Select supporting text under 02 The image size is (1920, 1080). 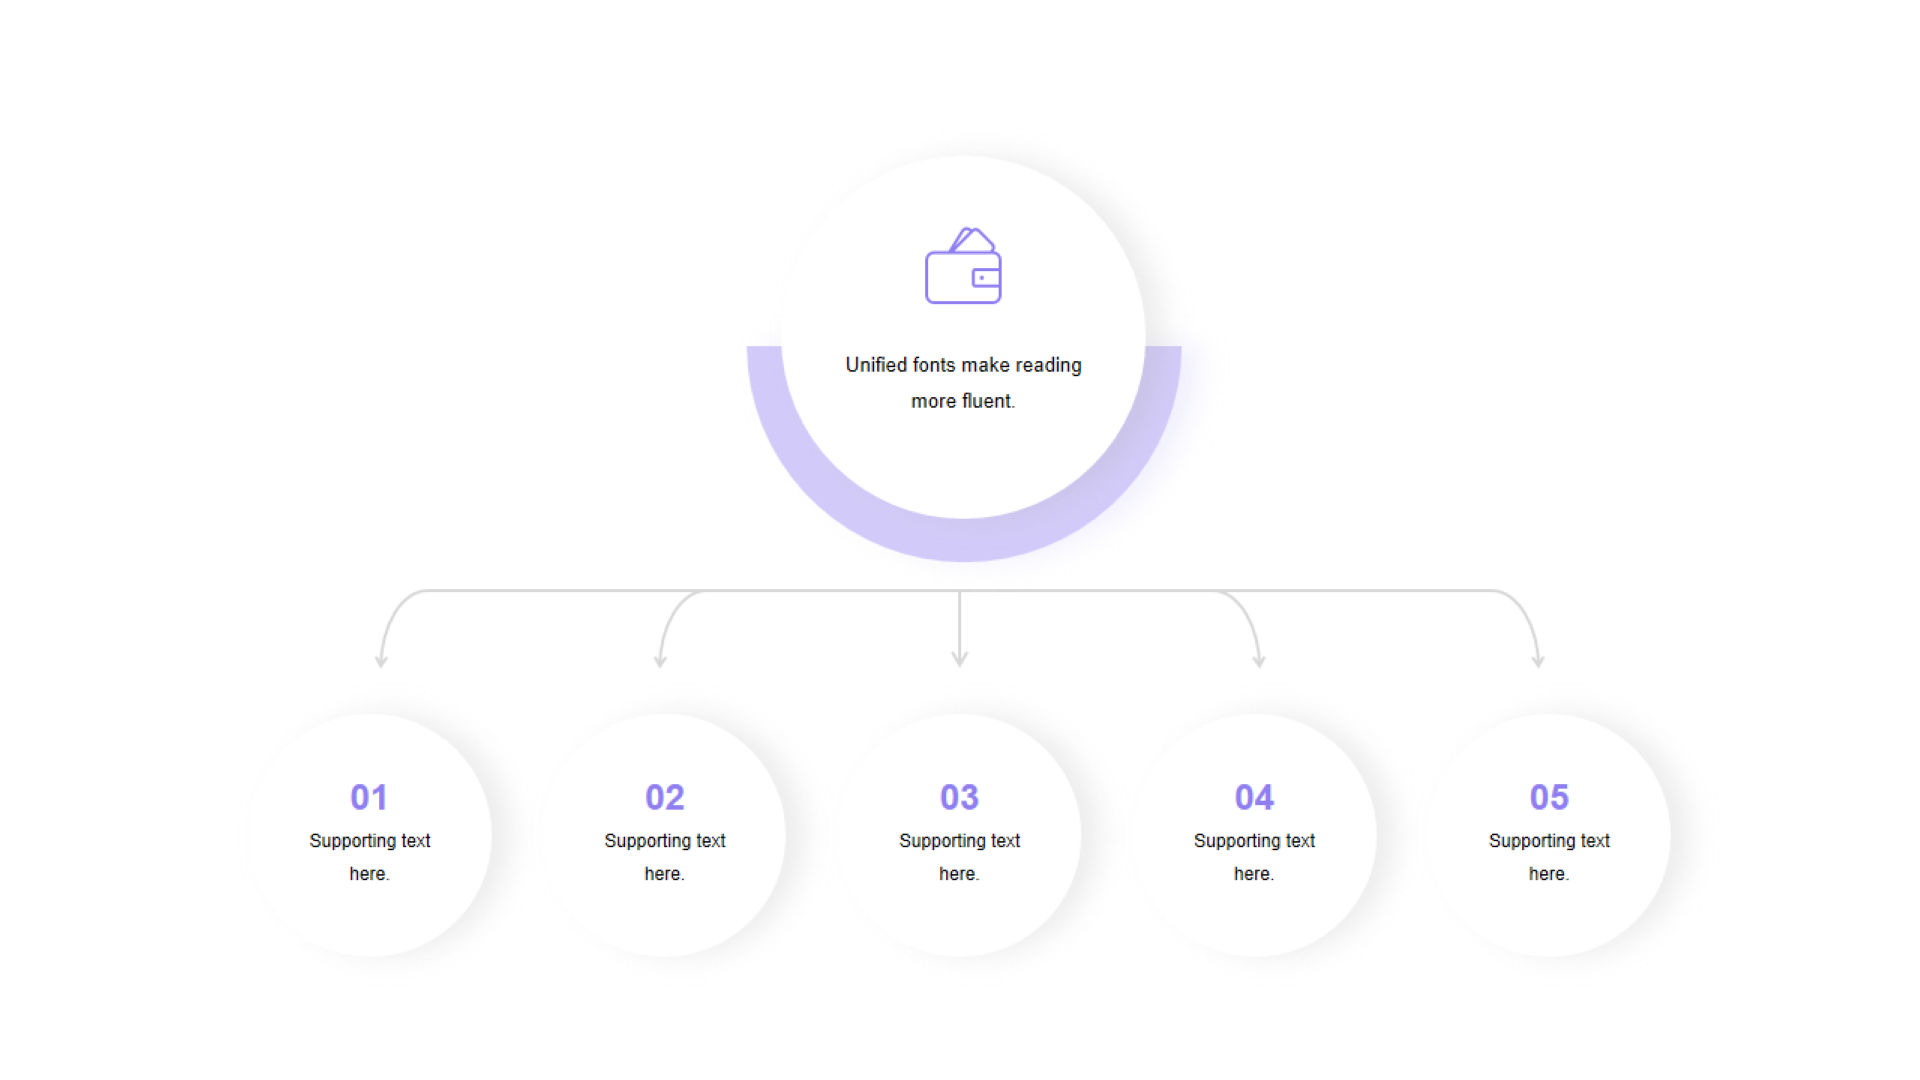[x=665, y=857]
